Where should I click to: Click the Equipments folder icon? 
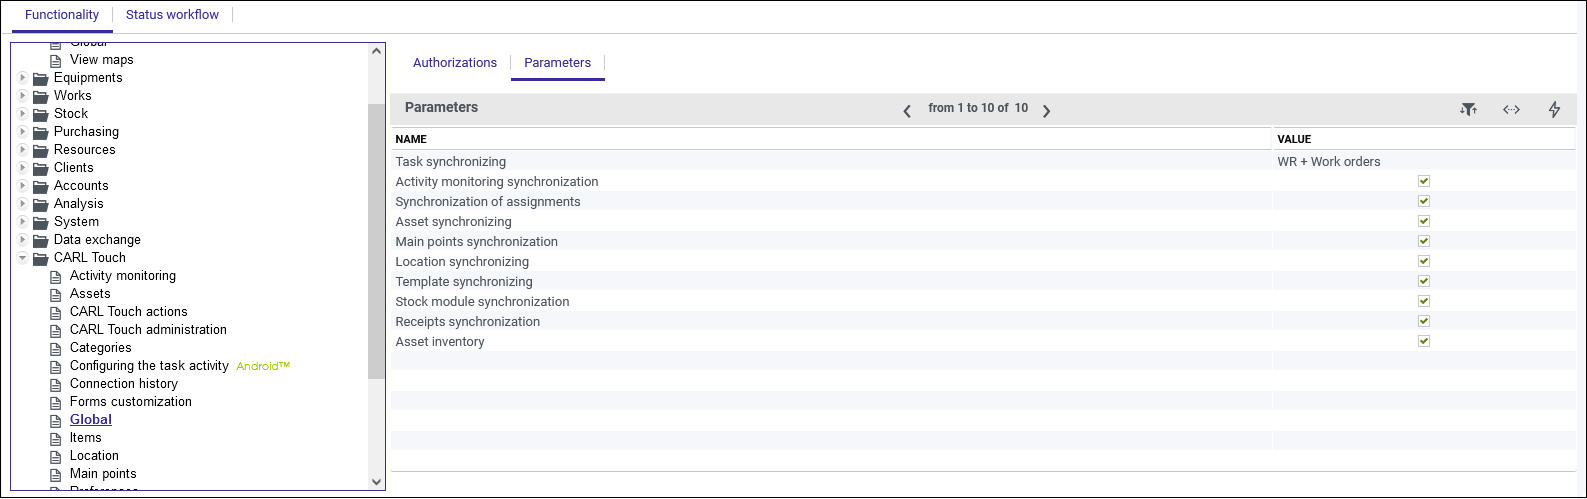point(40,78)
